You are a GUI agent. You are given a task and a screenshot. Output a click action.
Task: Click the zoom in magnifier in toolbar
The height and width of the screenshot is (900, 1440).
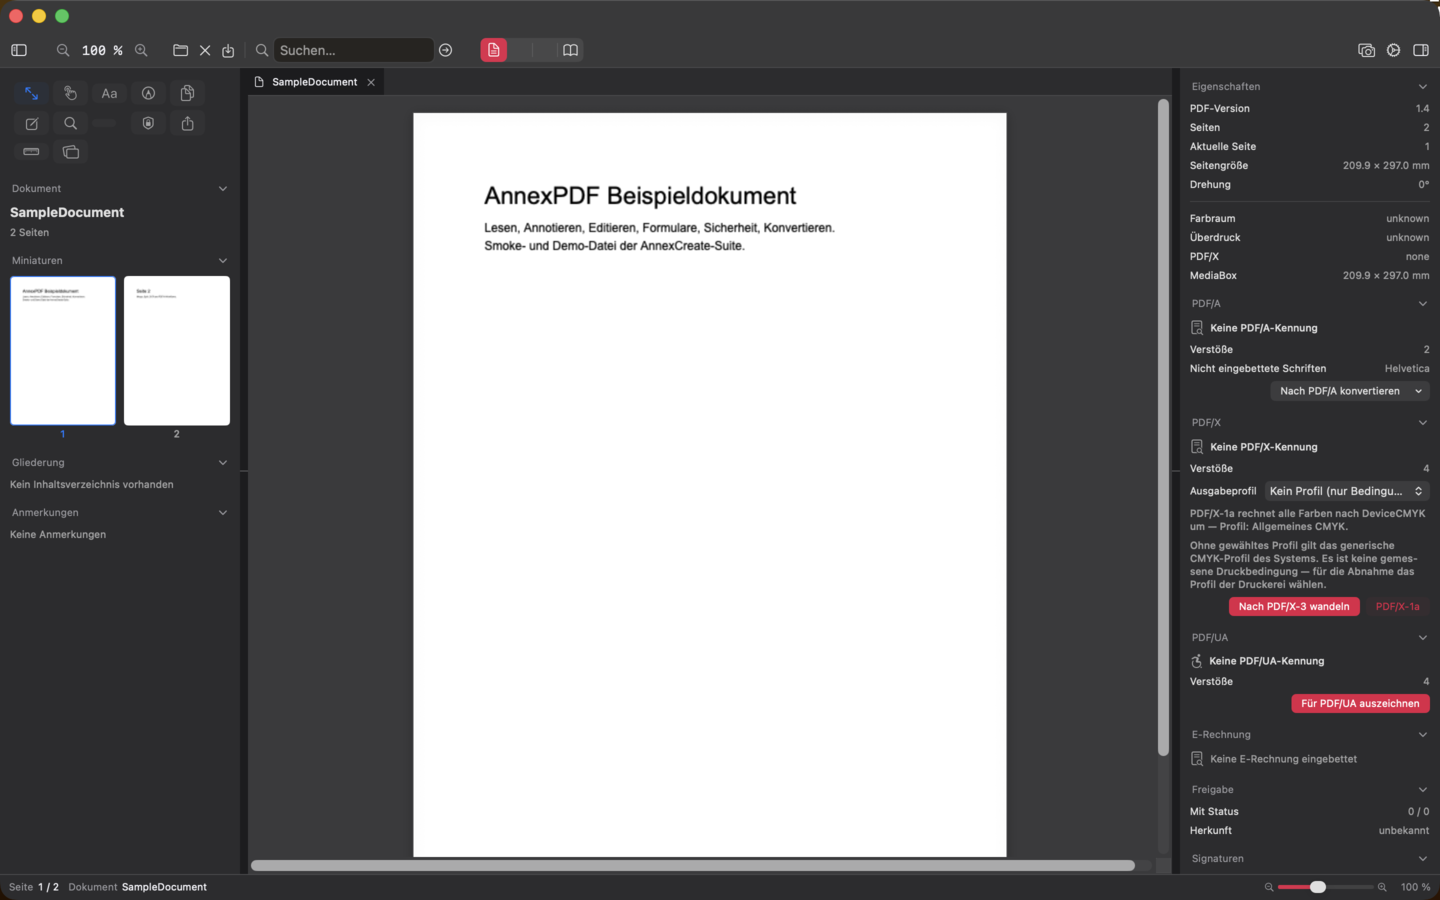point(141,50)
